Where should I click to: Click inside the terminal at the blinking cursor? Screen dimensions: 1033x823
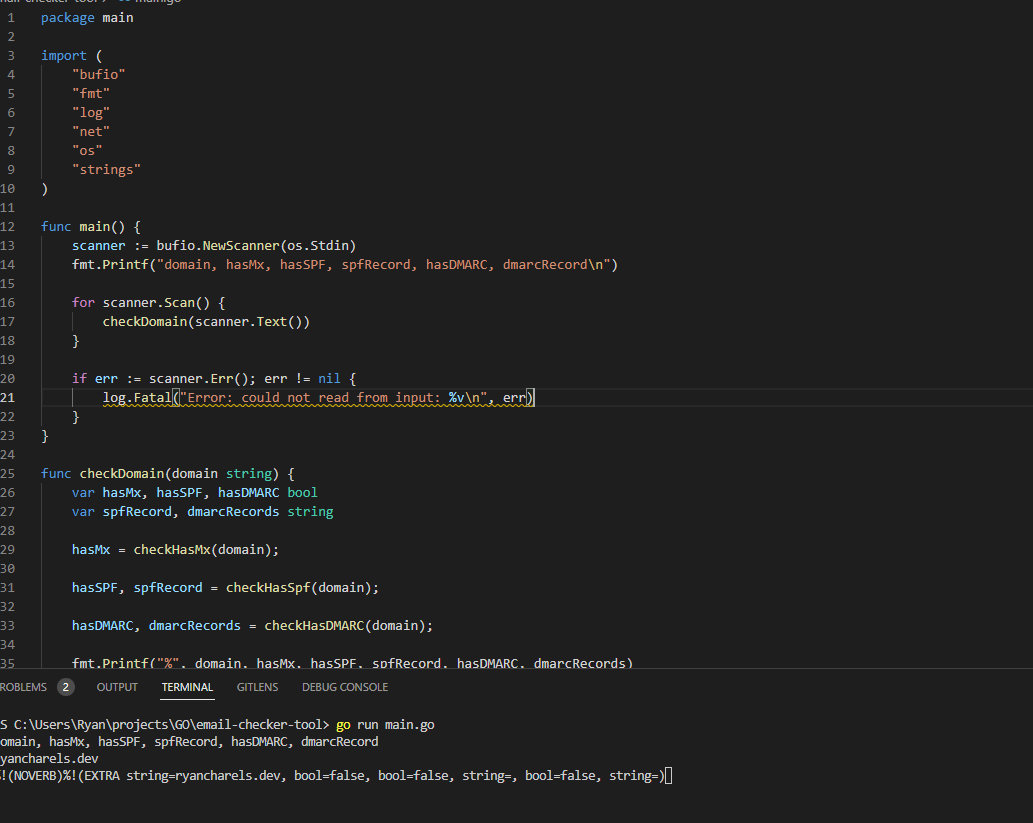(x=668, y=774)
